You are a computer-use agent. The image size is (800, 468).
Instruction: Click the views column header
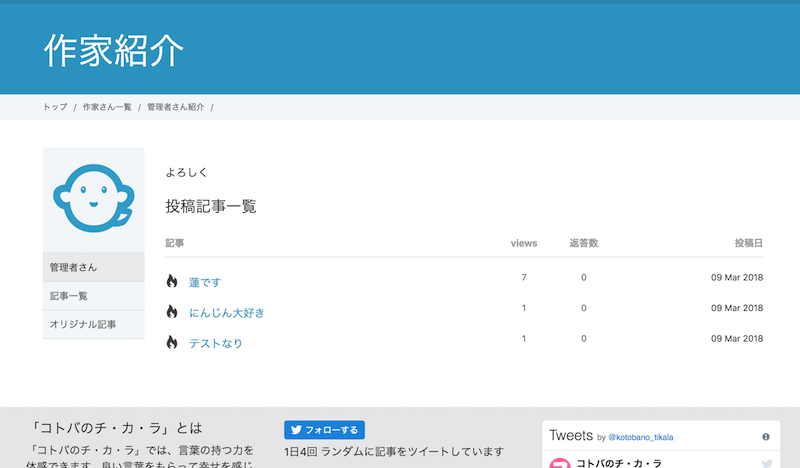click(x=524, y=243)
